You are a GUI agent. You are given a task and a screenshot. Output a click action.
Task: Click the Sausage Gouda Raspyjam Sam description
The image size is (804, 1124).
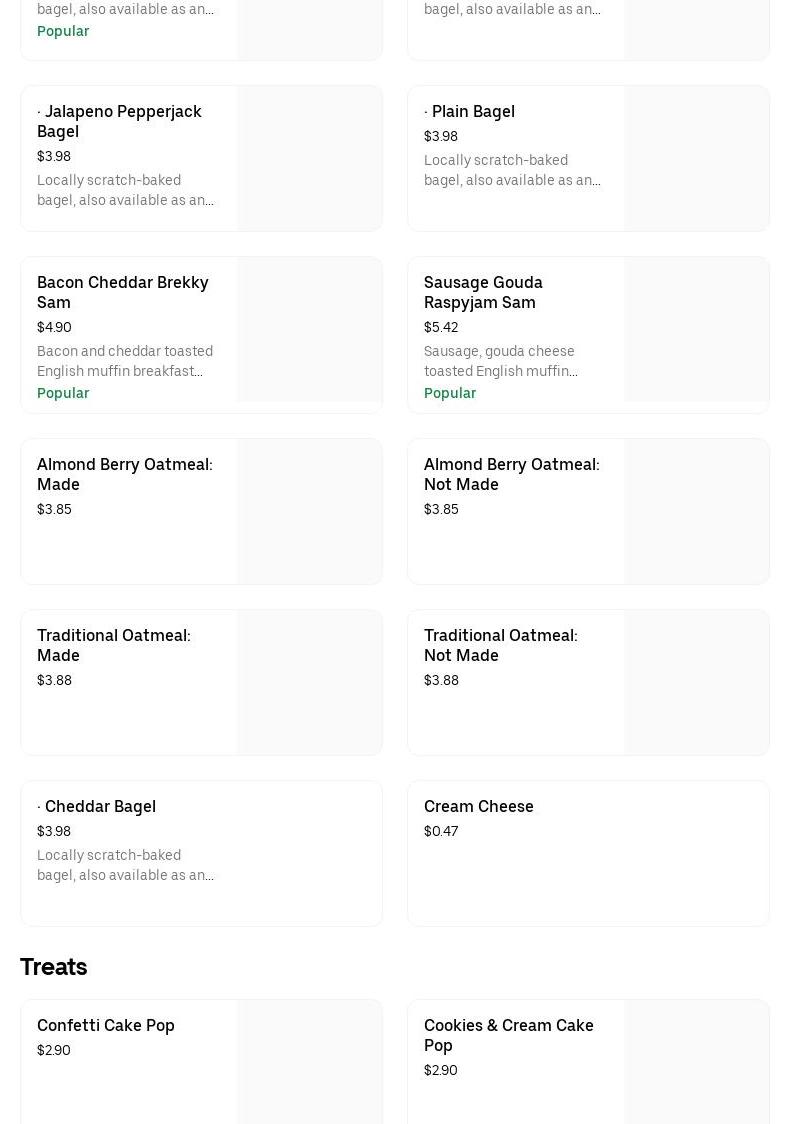coord(501,361)
